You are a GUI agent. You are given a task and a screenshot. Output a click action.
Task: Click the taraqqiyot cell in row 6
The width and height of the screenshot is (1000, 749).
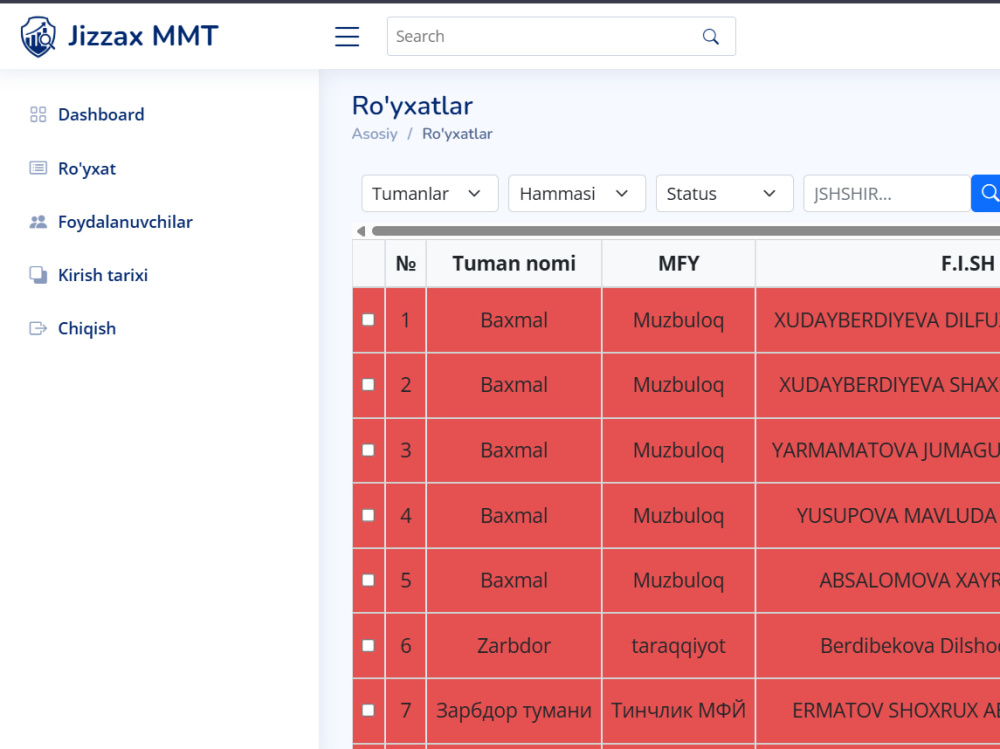(679, 646)
